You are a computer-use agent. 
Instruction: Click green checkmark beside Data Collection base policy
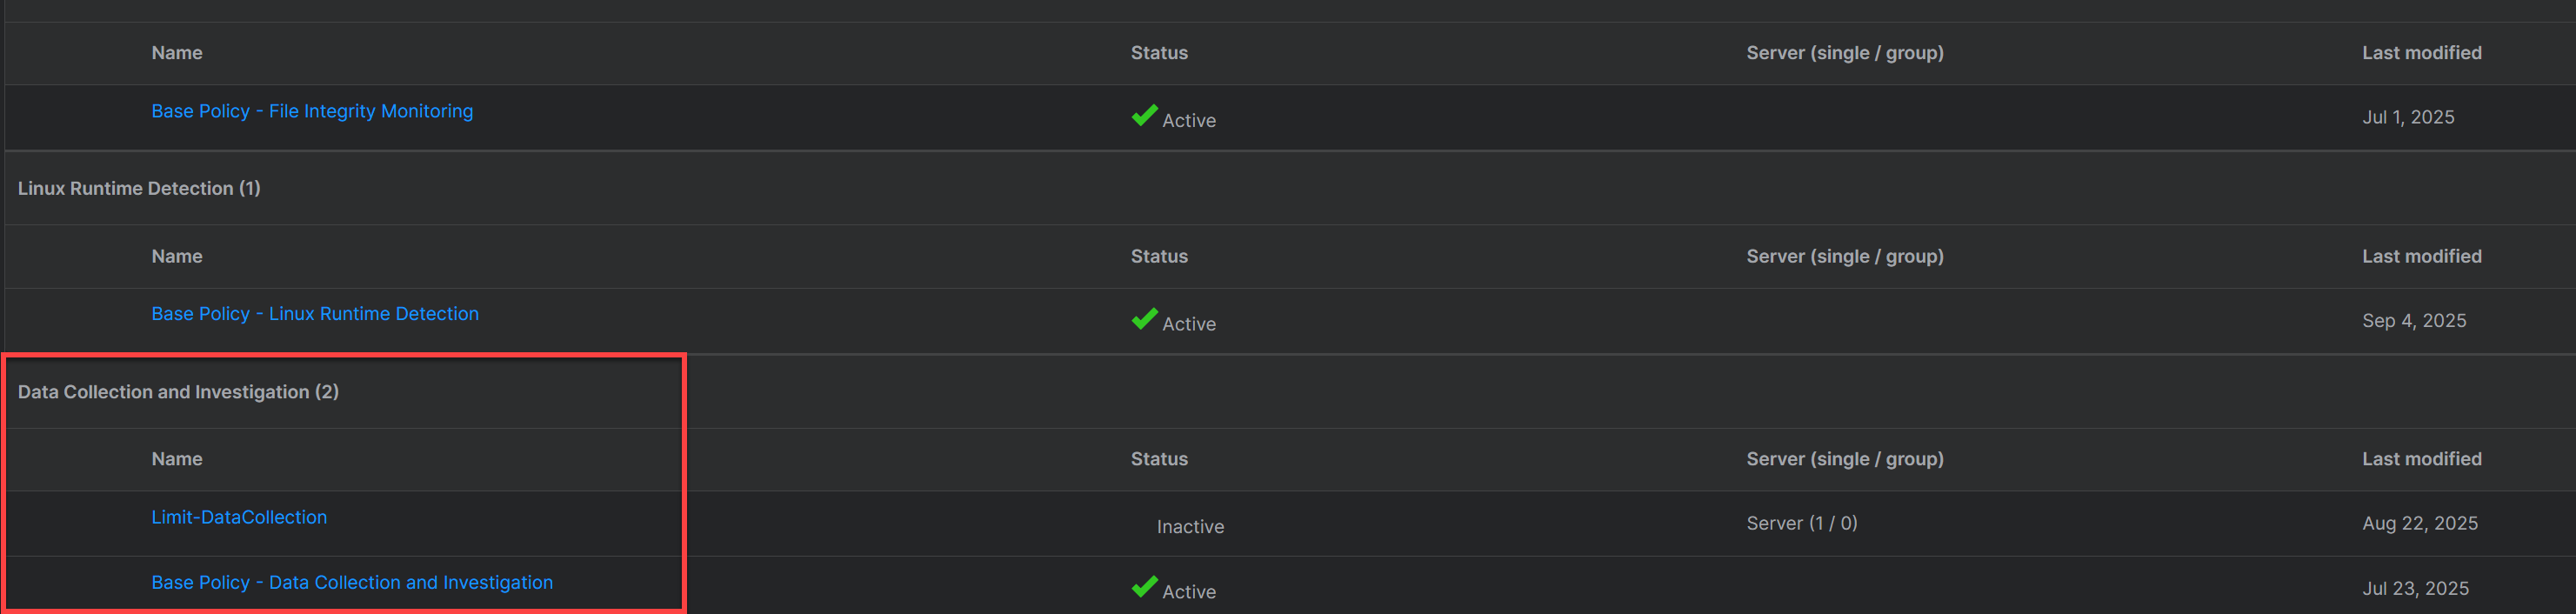(1144, 587)
